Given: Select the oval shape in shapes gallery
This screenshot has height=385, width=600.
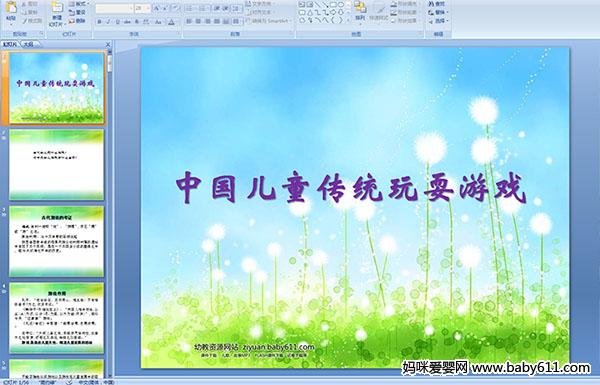Looking at the screenshot, I should click(x=341, y=4).
